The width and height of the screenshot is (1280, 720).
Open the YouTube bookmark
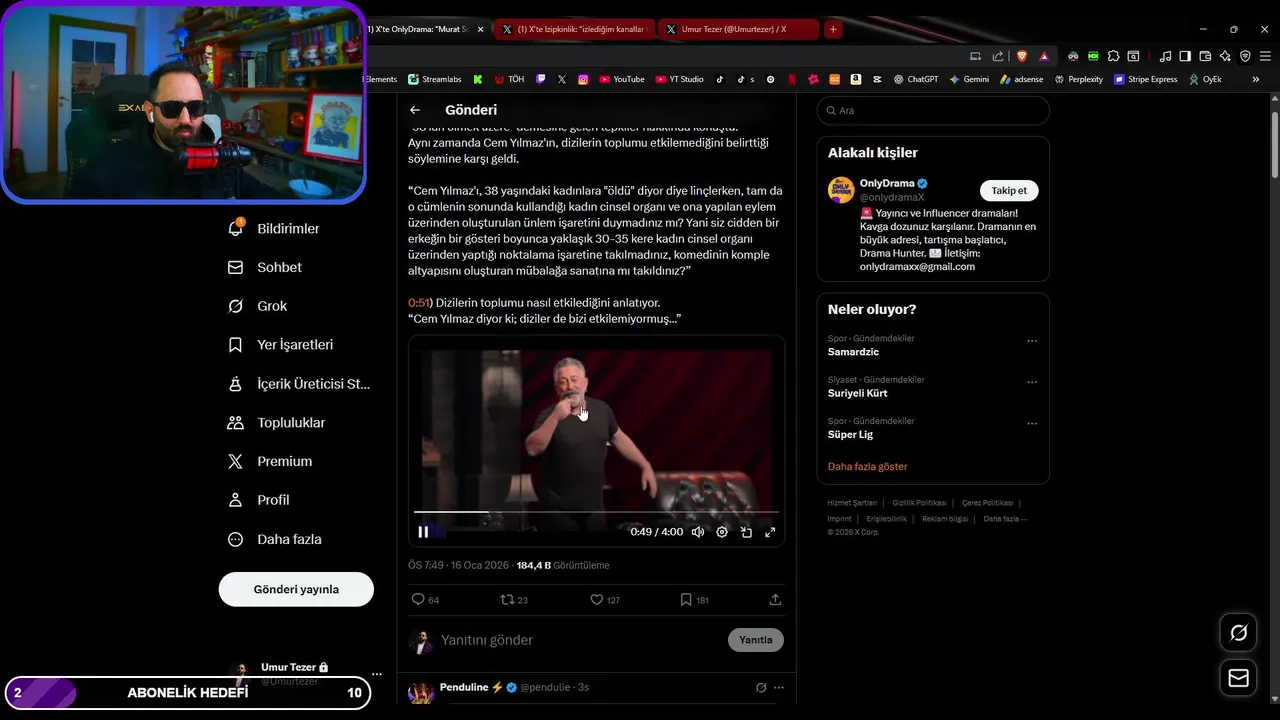pyautogui.click(x=621, y=79)
